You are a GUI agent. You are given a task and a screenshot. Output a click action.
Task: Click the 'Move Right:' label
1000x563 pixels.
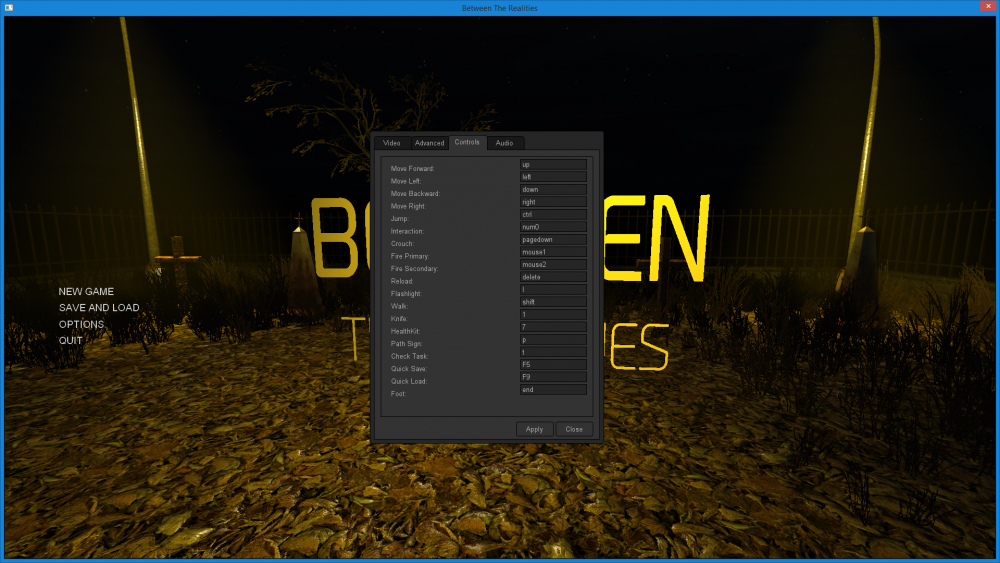click(x=408, y=206)
